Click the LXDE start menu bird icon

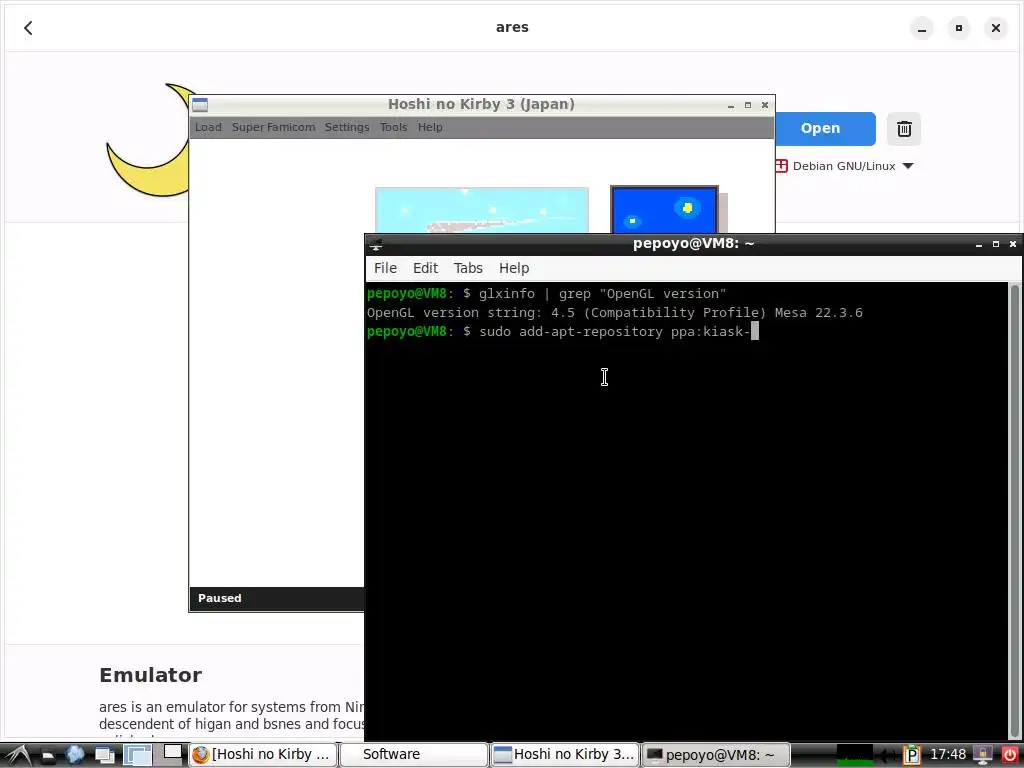(x=18, y=755)
